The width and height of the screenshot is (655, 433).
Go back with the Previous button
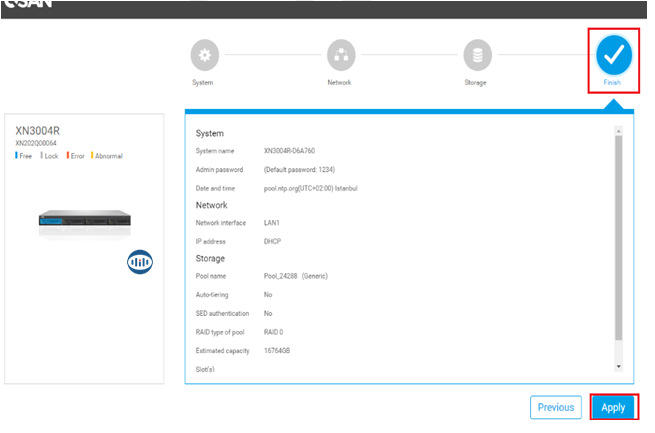coord(556,407)
